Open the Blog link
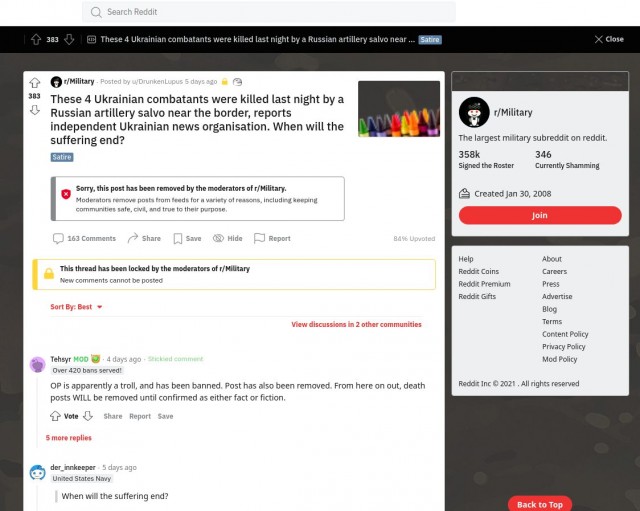The height and width of the screenshot is (511, 640). click(x=549, y=309)
